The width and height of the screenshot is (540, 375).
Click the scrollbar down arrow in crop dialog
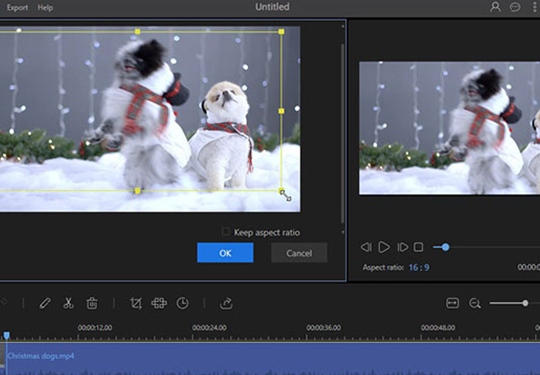click(342, 232)
